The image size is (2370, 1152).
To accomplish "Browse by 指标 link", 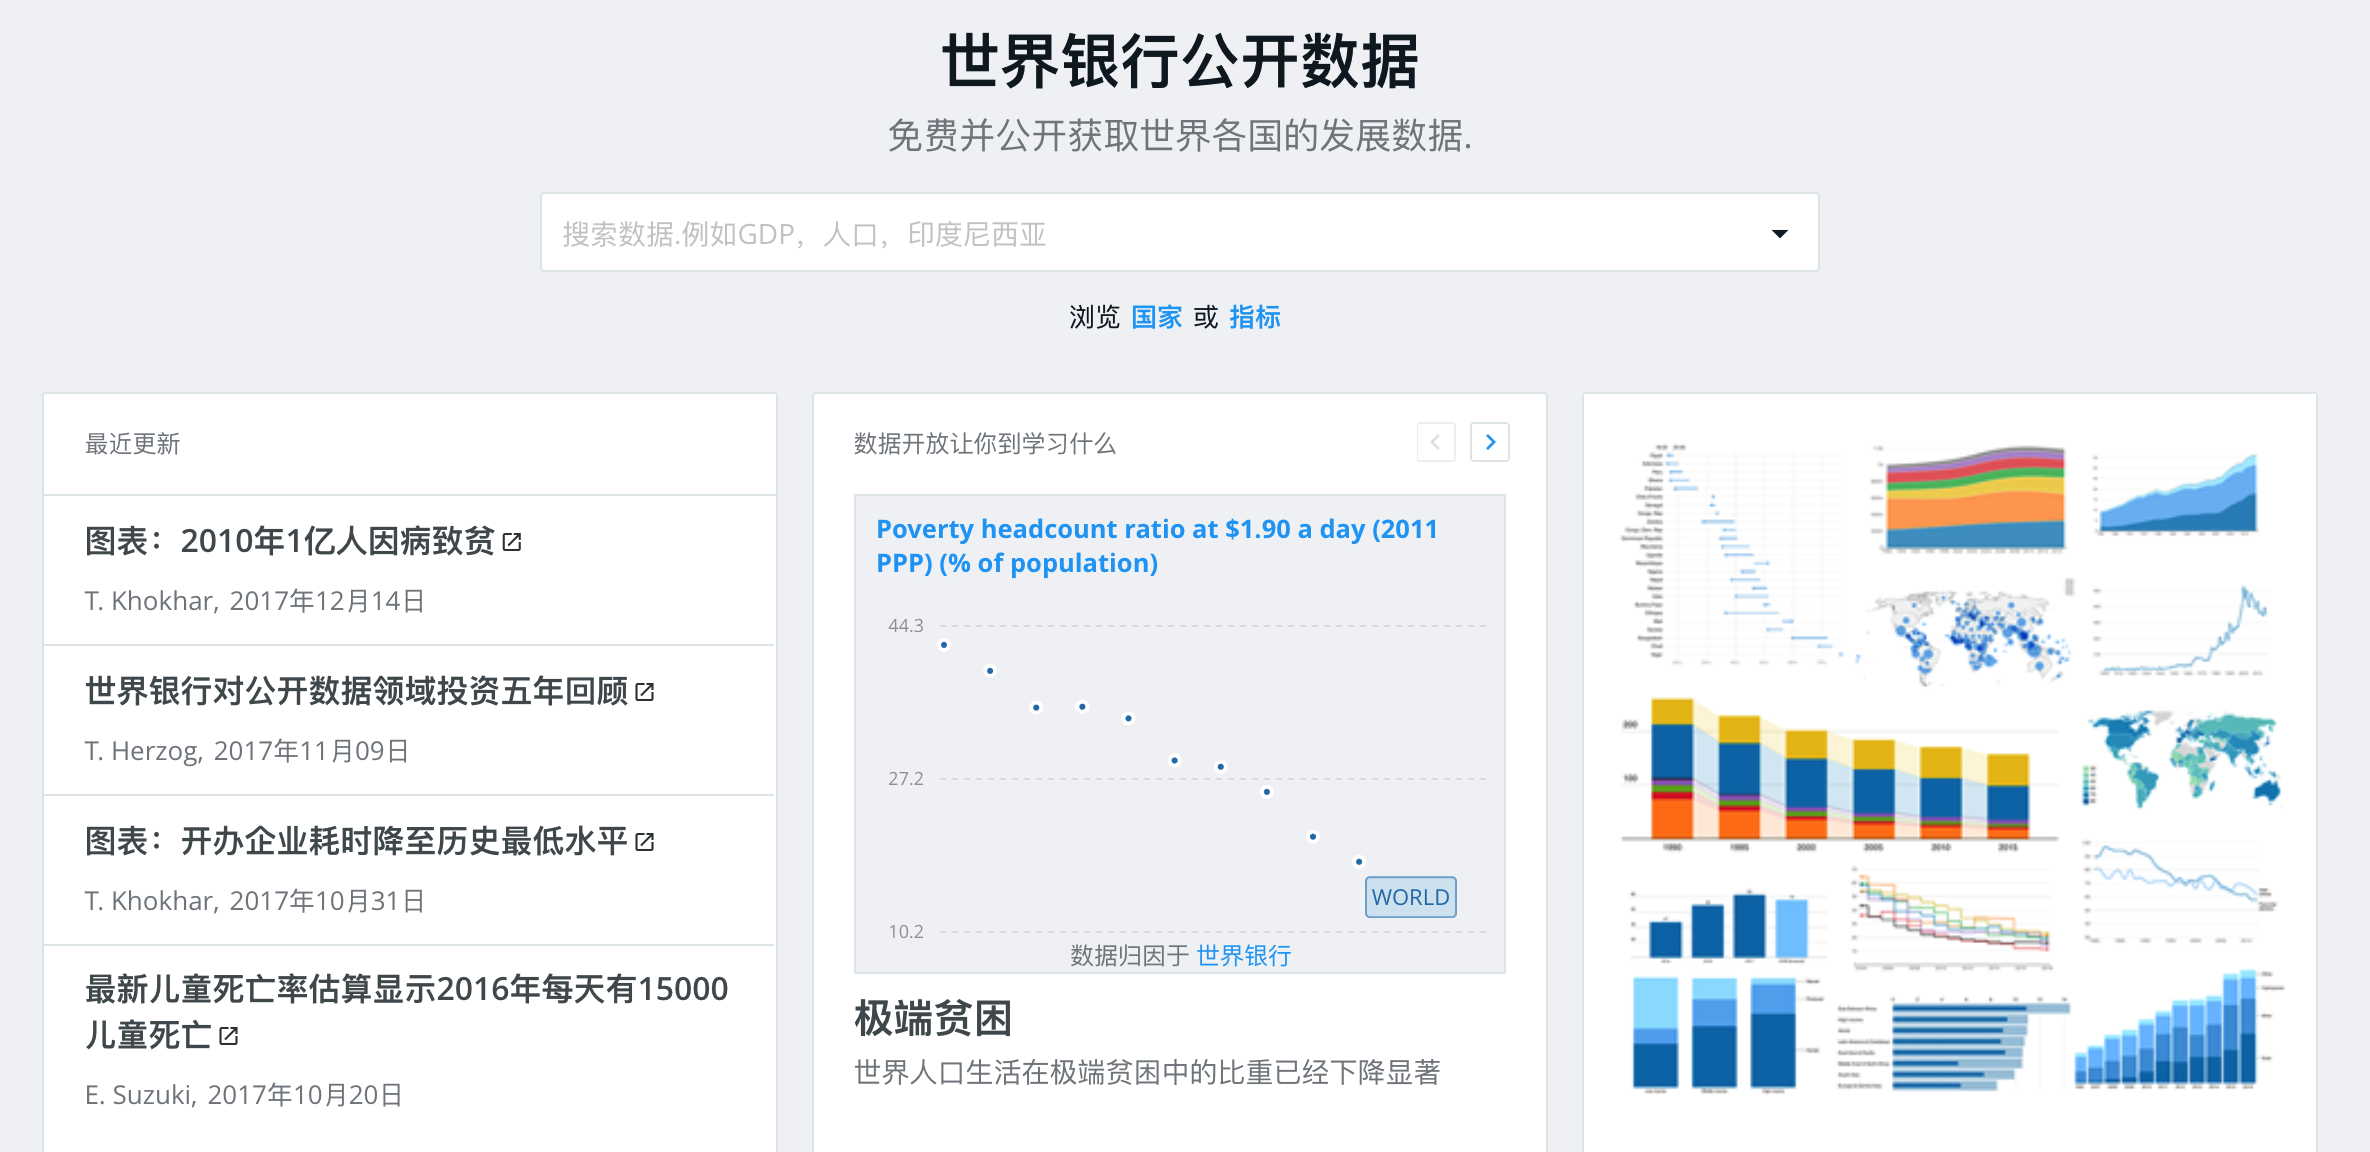I will pyautogui.click(x=1254, y=317).
